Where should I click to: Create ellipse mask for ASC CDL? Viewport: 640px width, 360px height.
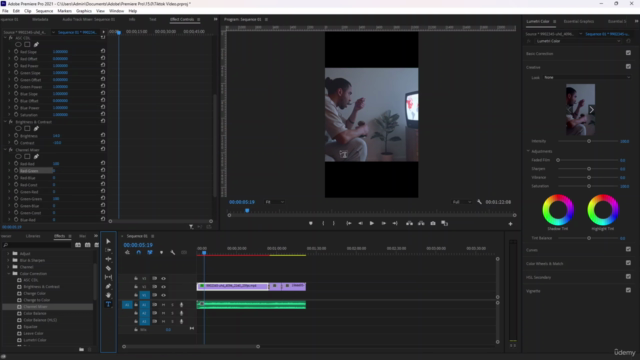[x=18, y=44]
